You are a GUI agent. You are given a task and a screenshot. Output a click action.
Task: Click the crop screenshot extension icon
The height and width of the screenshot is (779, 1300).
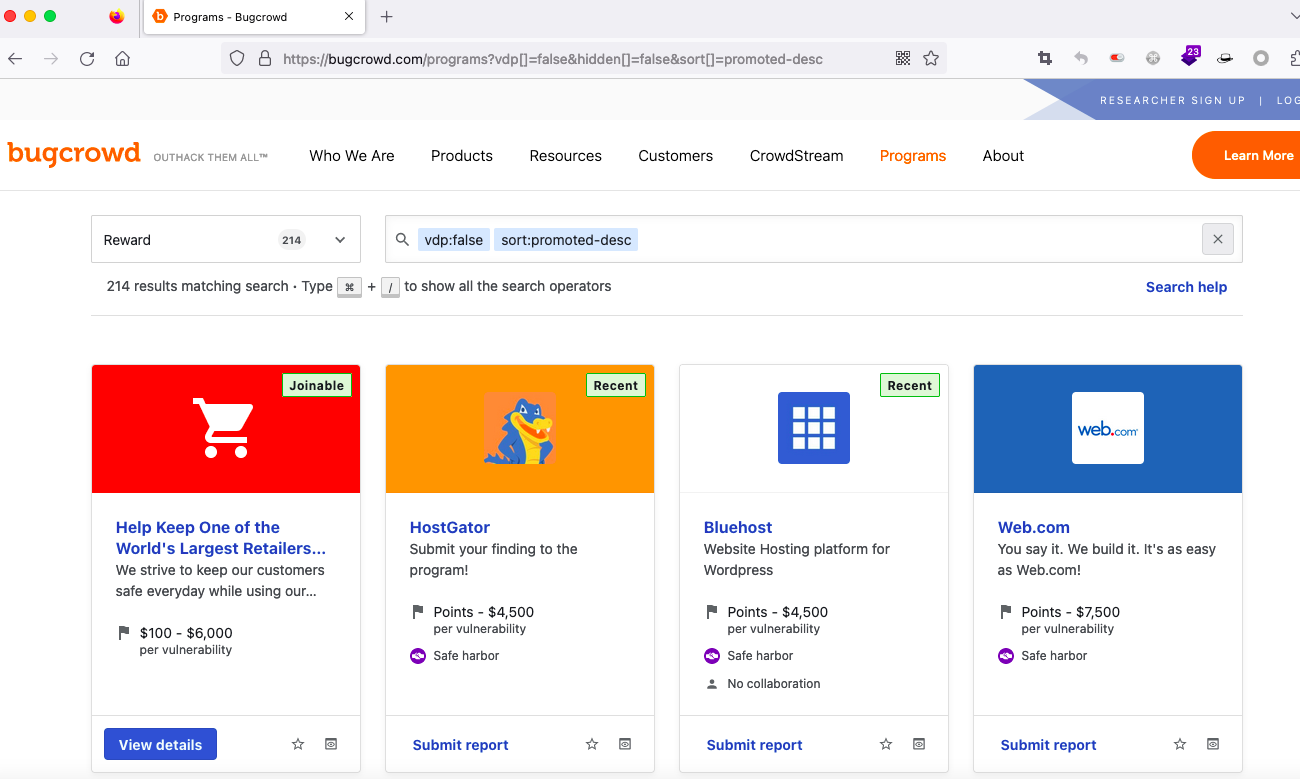[1045, 58]
